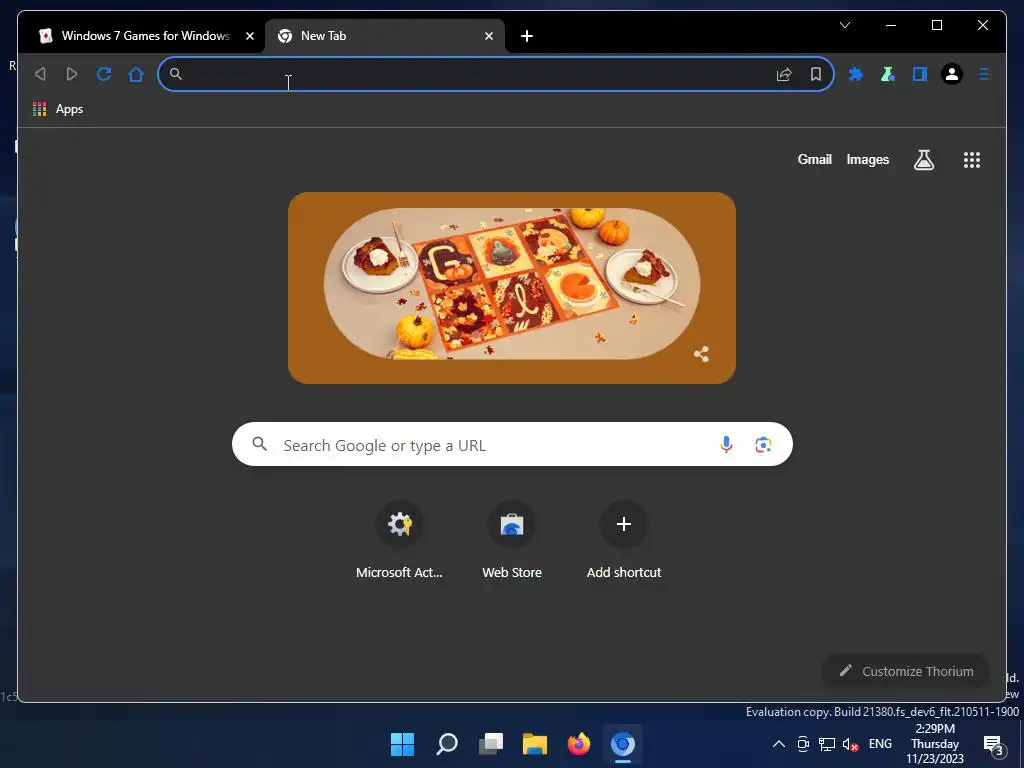Screen dimensions: 1024x768
Task: Open Firefox from taskbar
Action: pos(579,744)
